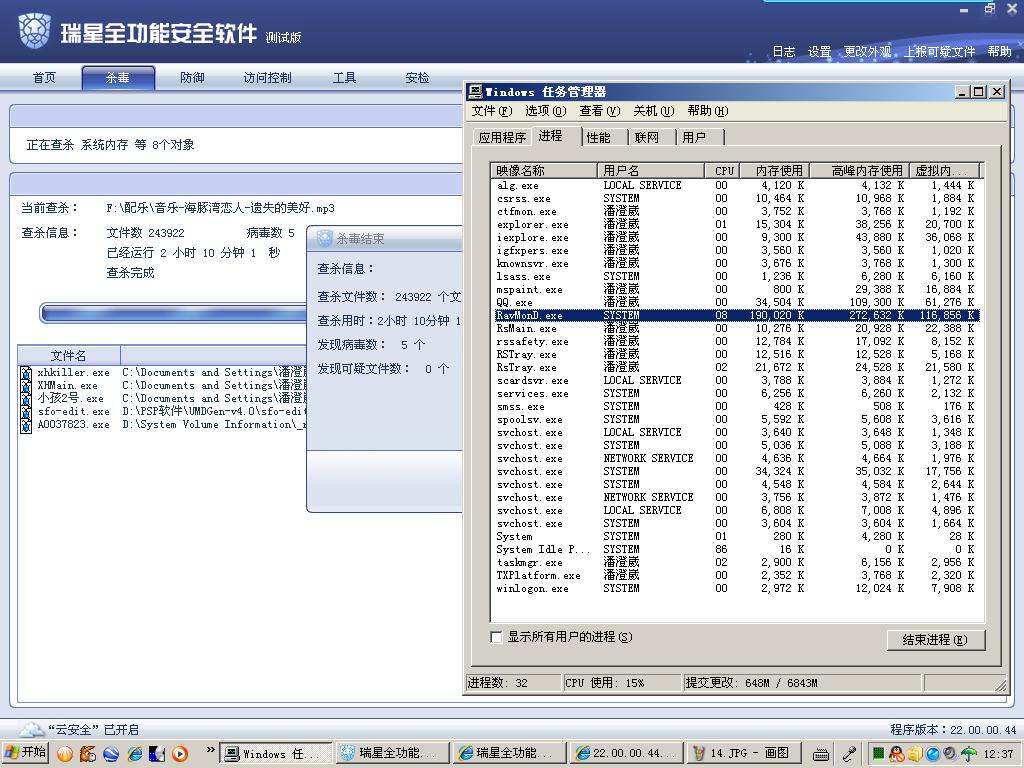
Task: Click the QQ penguin tray icon
Action: [897, 754]
